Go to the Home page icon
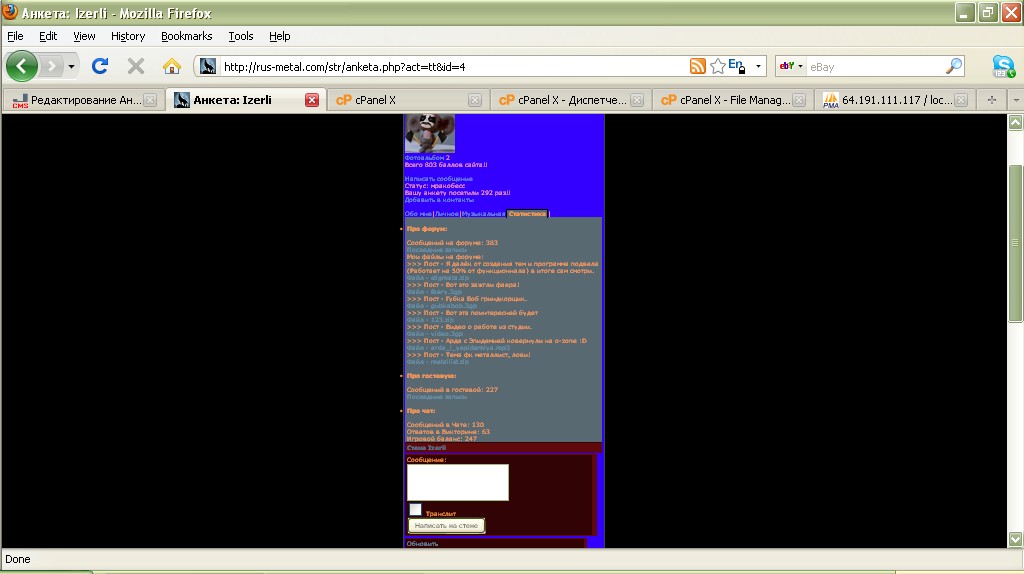The image size is (1024, 574). click(172, 66)
